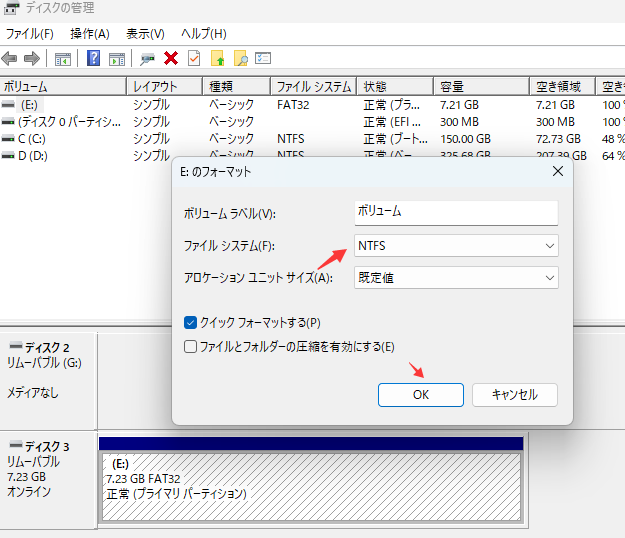Viewport: 625px width, 538px height.
Task: Click the folder with green arrow icon
Action: click(218, 58)
